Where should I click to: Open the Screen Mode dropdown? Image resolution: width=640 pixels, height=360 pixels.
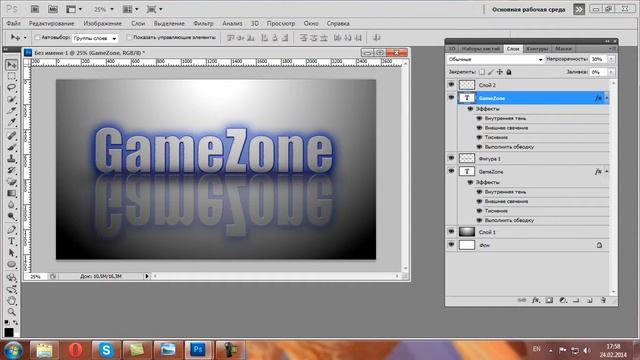(x=154, y=9)
